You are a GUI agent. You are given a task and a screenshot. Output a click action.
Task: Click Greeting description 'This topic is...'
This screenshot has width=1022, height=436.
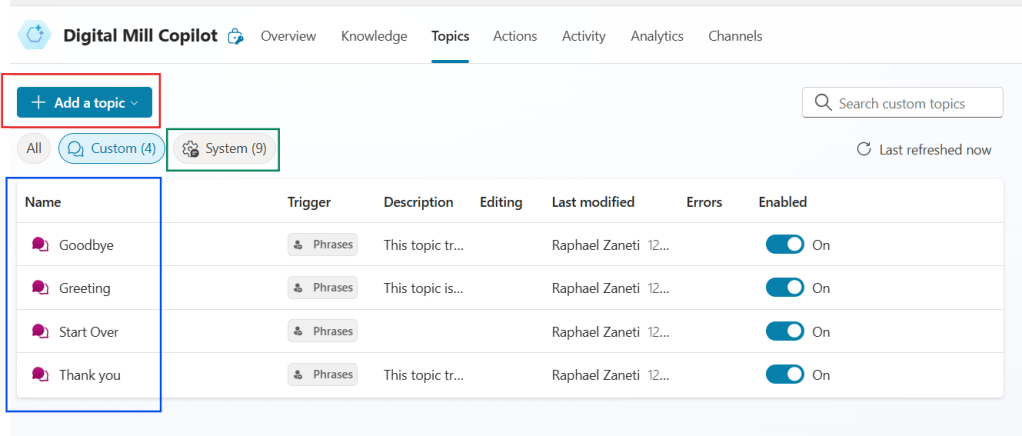[x=424, y=287]
